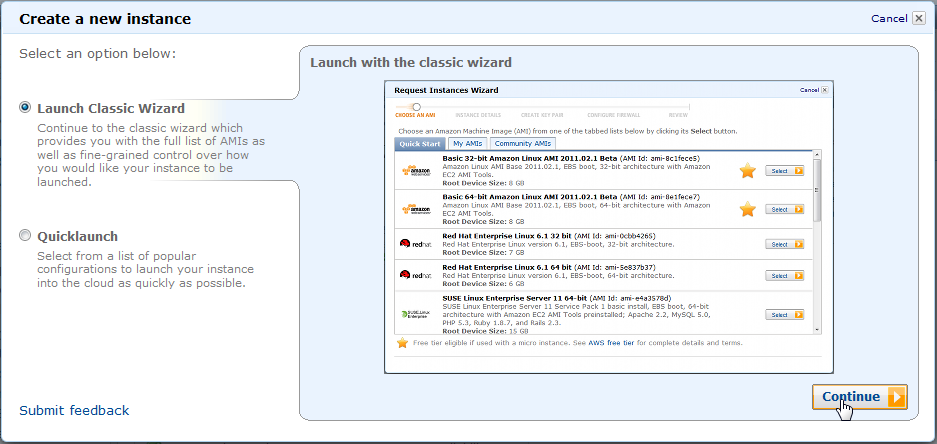Image resolution: width=937 pixels, height=444 pixels.
Task: Switch to Community AMIs tab in preview
Action: tap(523, 143)
